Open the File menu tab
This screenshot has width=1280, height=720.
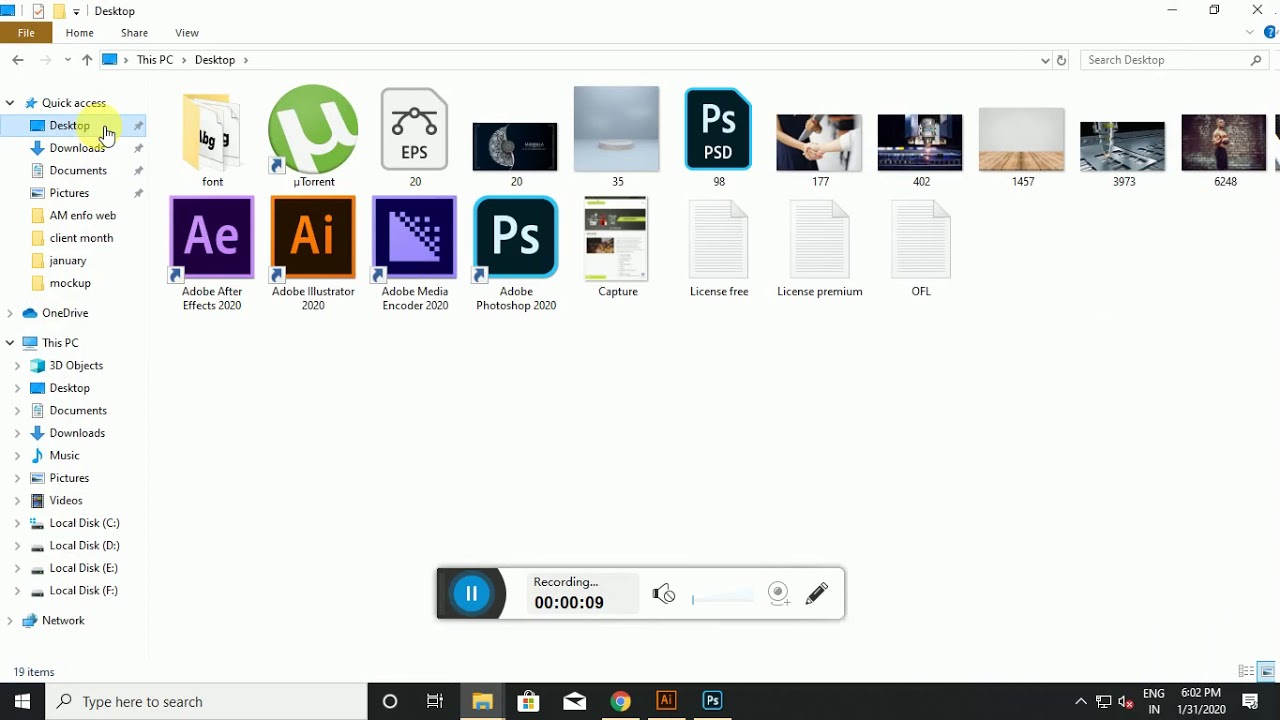[x=26, y=33]
